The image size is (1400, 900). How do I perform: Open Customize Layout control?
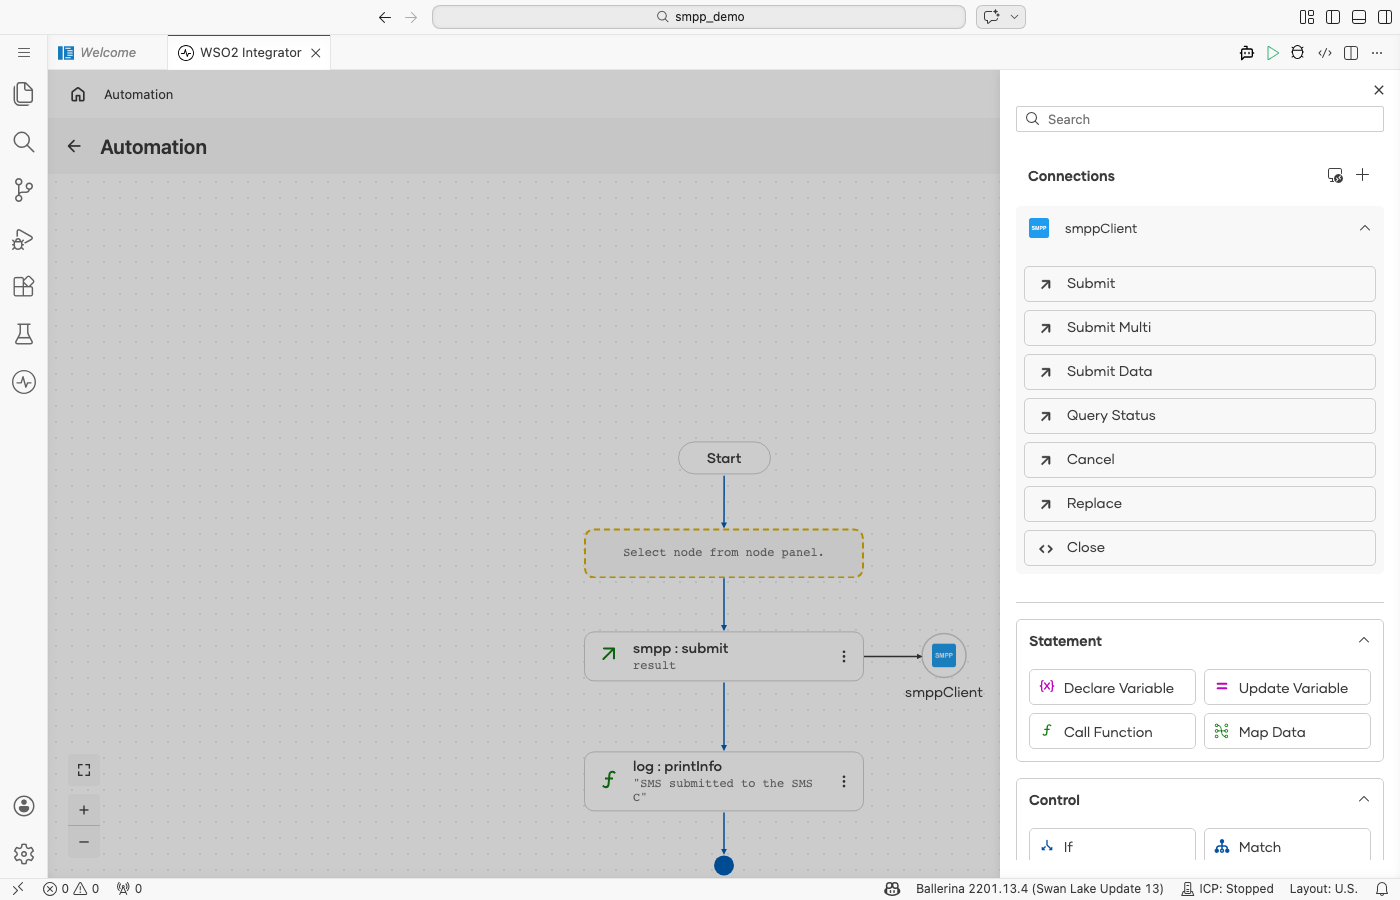[1307, 17]
